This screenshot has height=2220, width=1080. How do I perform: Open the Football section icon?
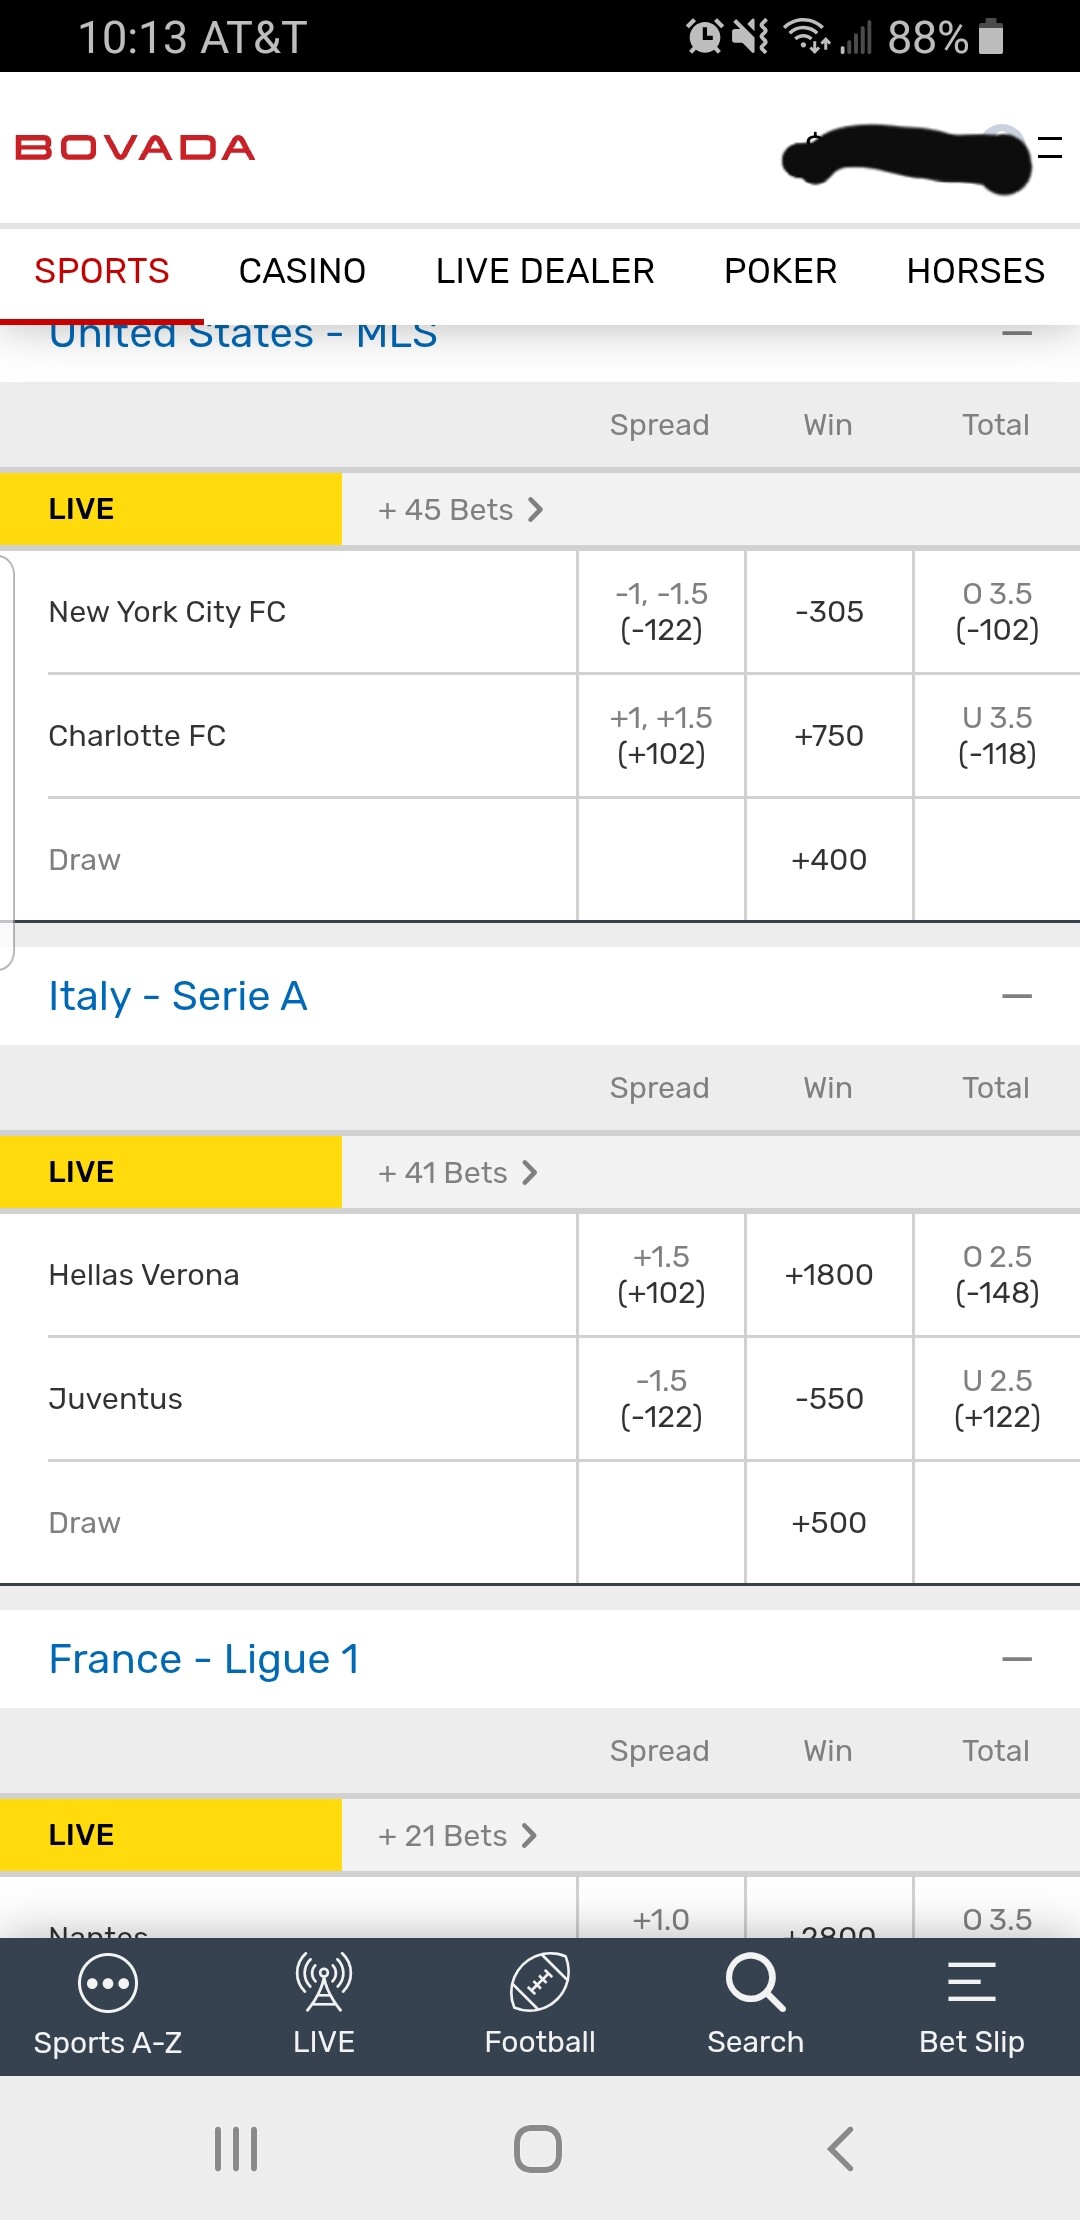(540, 1982)
